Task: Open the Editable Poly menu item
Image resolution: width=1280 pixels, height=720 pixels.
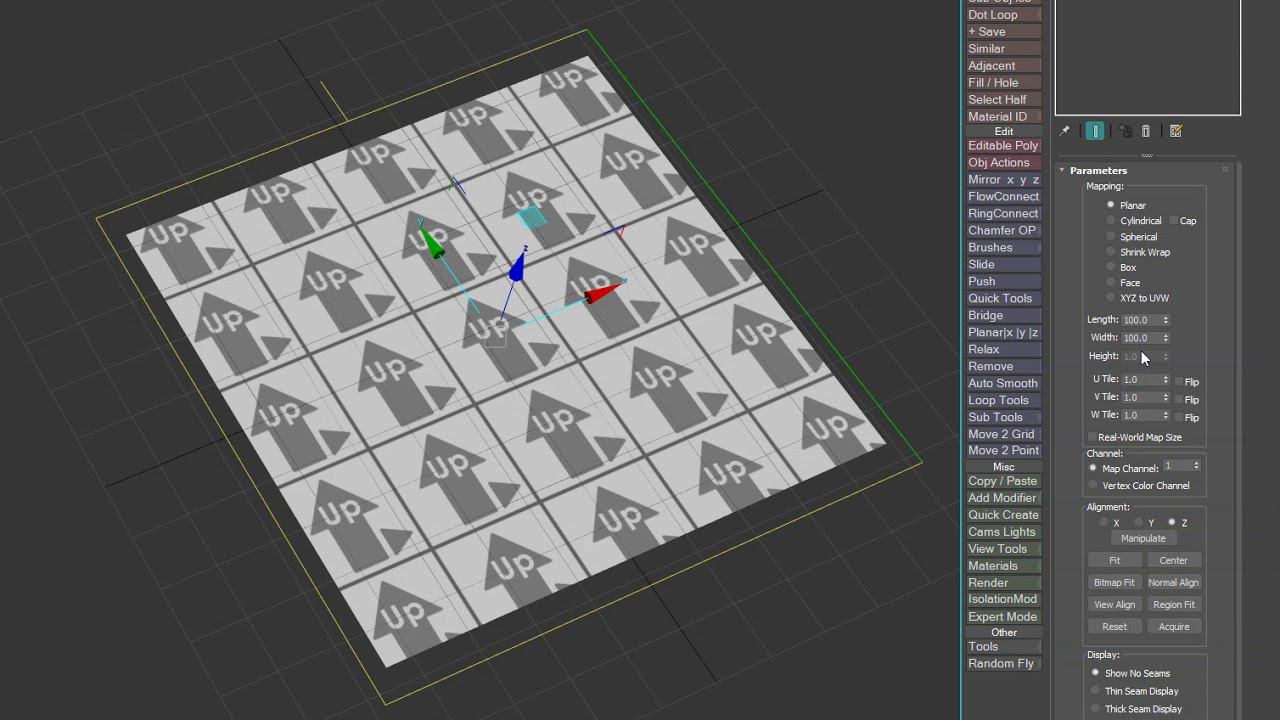Action: click(1003, 146)
